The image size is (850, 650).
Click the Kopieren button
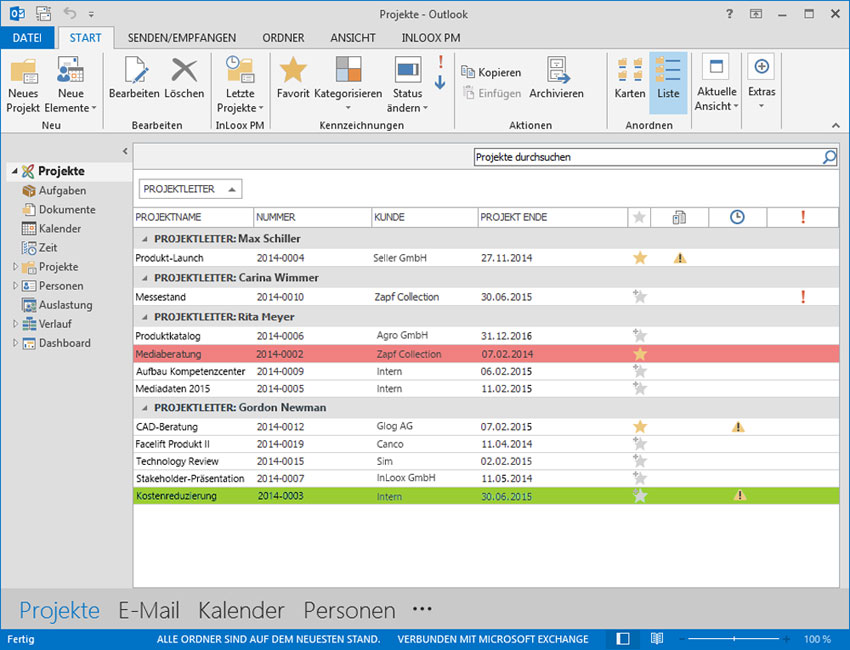tap(491, 72)
